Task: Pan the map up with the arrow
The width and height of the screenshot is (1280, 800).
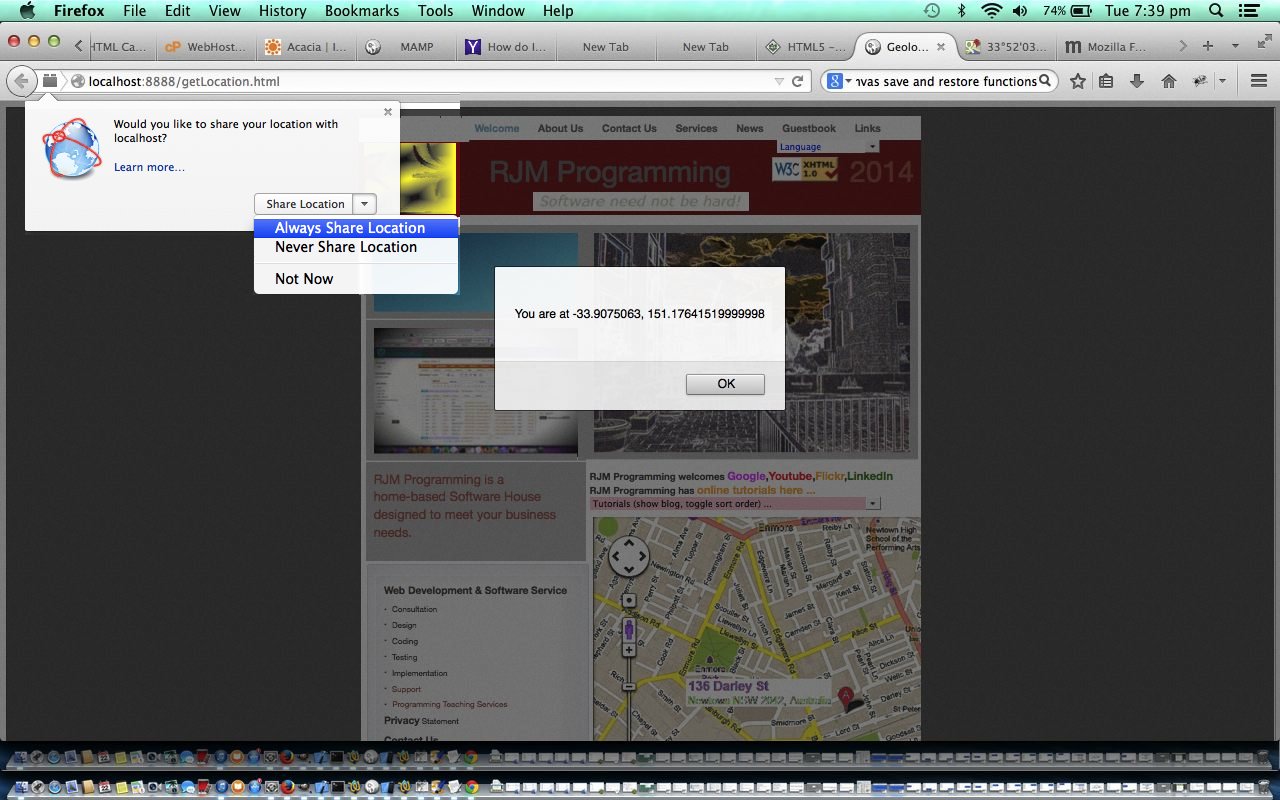Action: click(629, 544)
